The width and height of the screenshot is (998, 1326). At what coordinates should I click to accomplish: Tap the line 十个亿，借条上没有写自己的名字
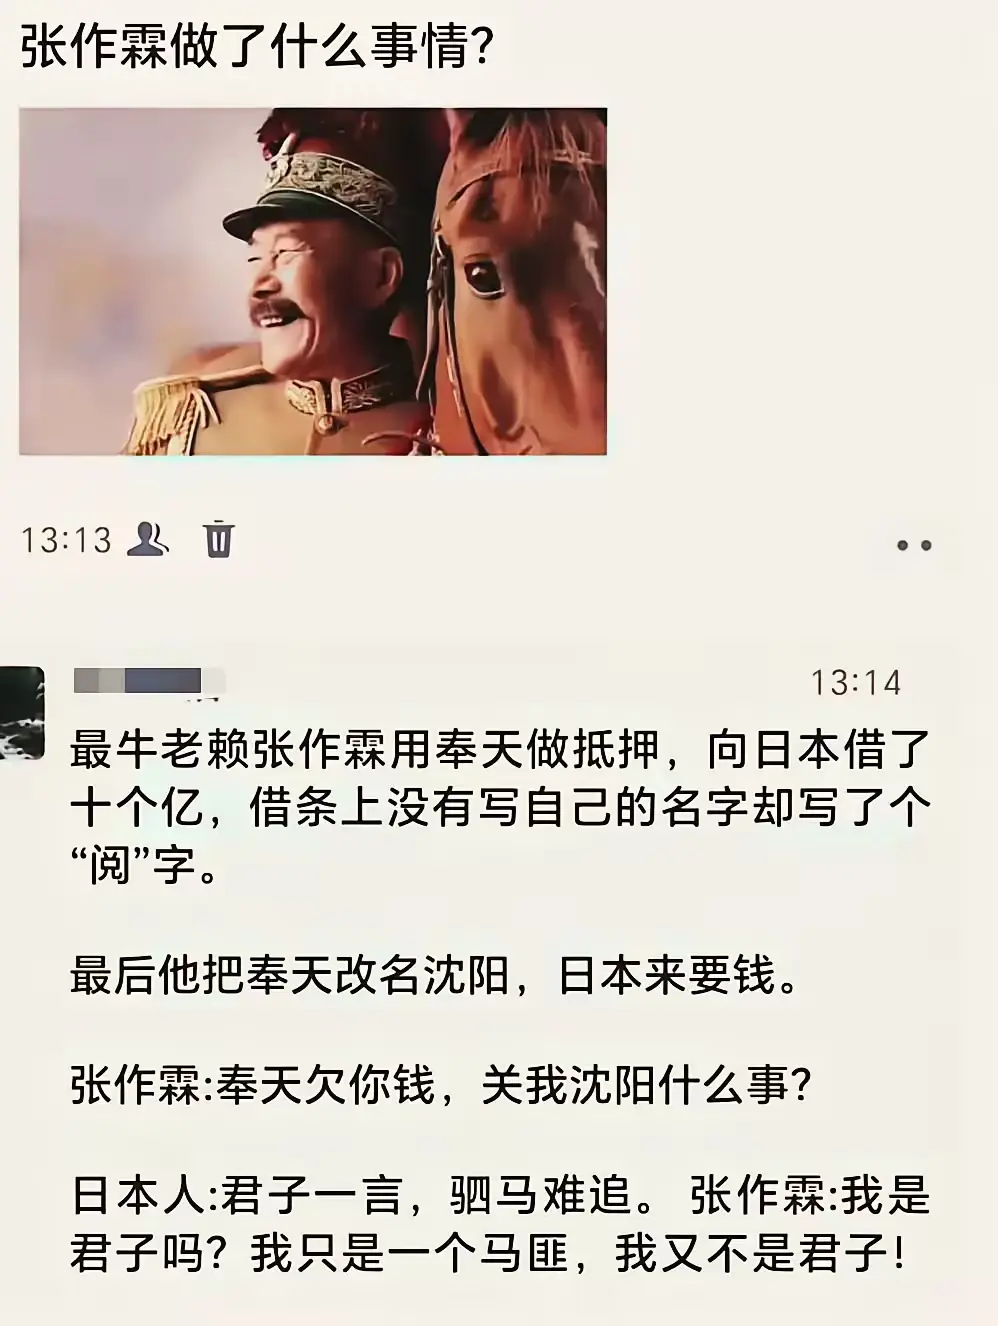[x=500, y=807]
